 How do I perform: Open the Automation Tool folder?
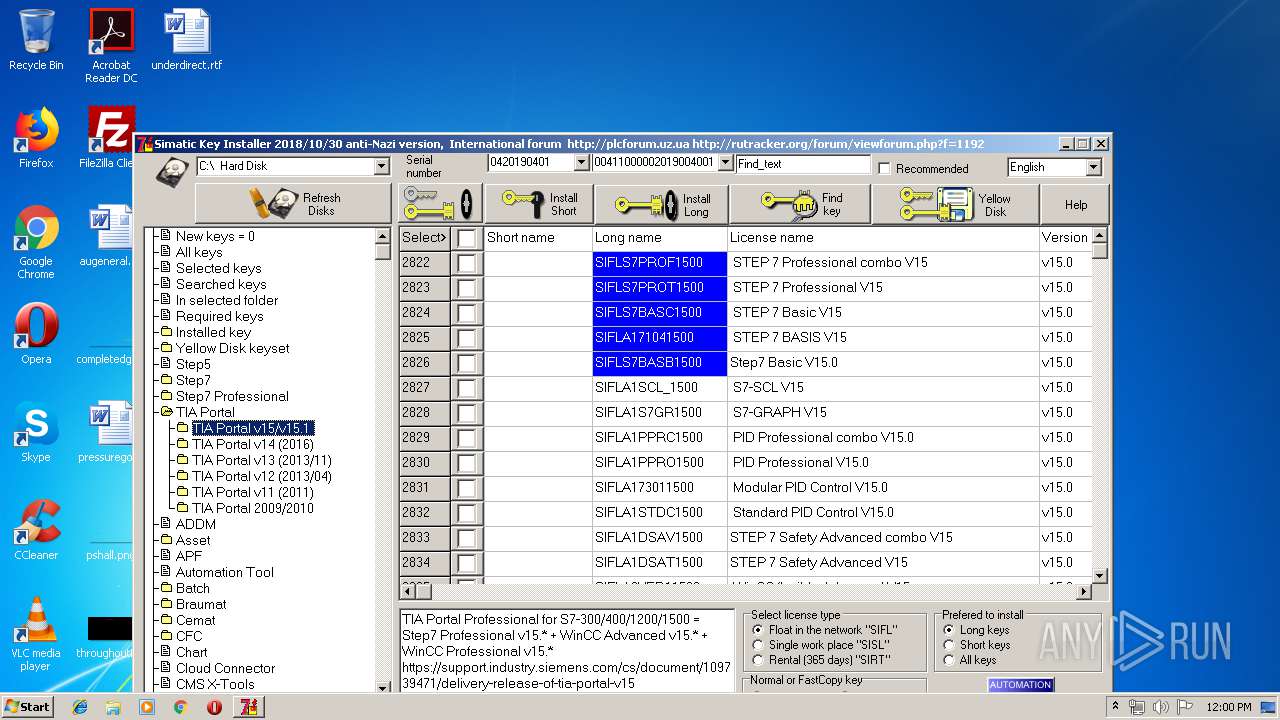point(224,572)
